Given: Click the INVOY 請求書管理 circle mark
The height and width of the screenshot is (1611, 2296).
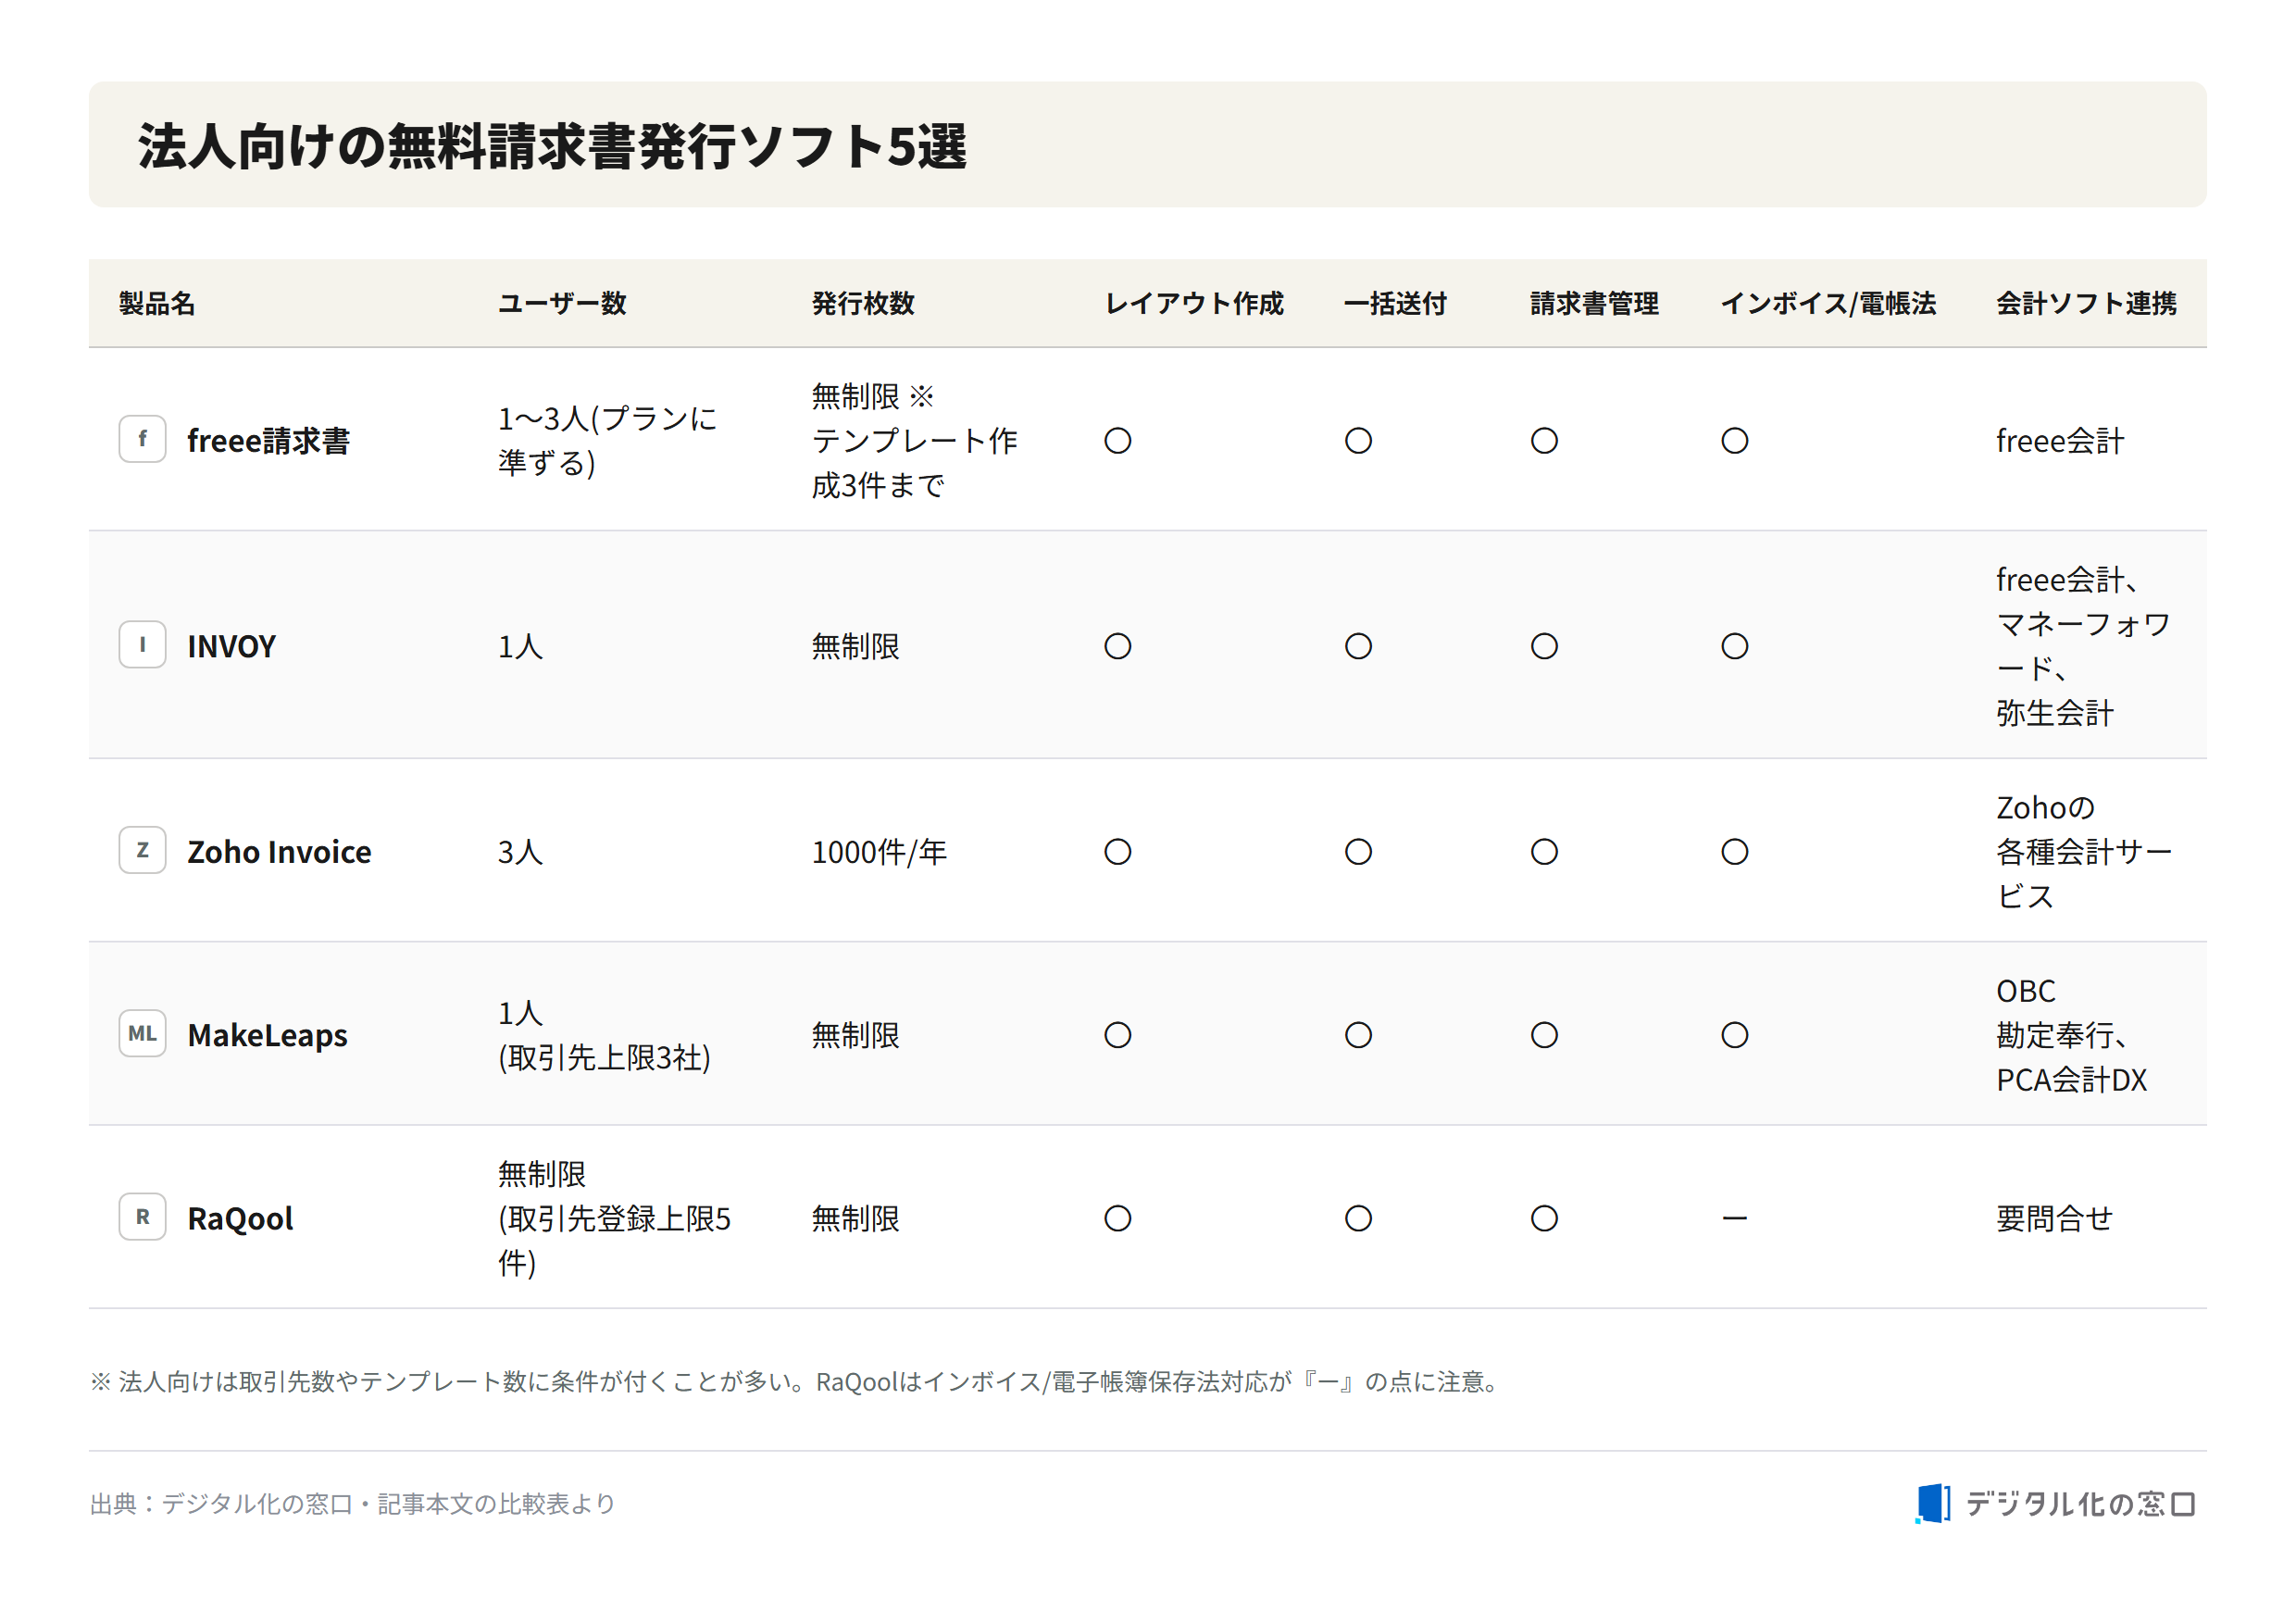Looking at the screenshot, I should point(1544,647).
